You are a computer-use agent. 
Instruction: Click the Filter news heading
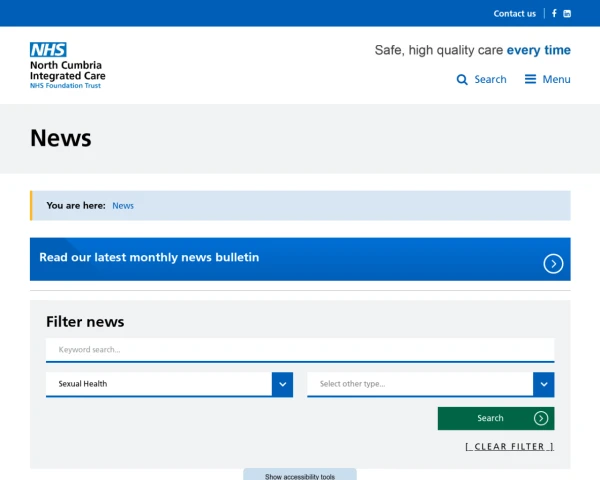pyautogui.click(x=85, y=322)
